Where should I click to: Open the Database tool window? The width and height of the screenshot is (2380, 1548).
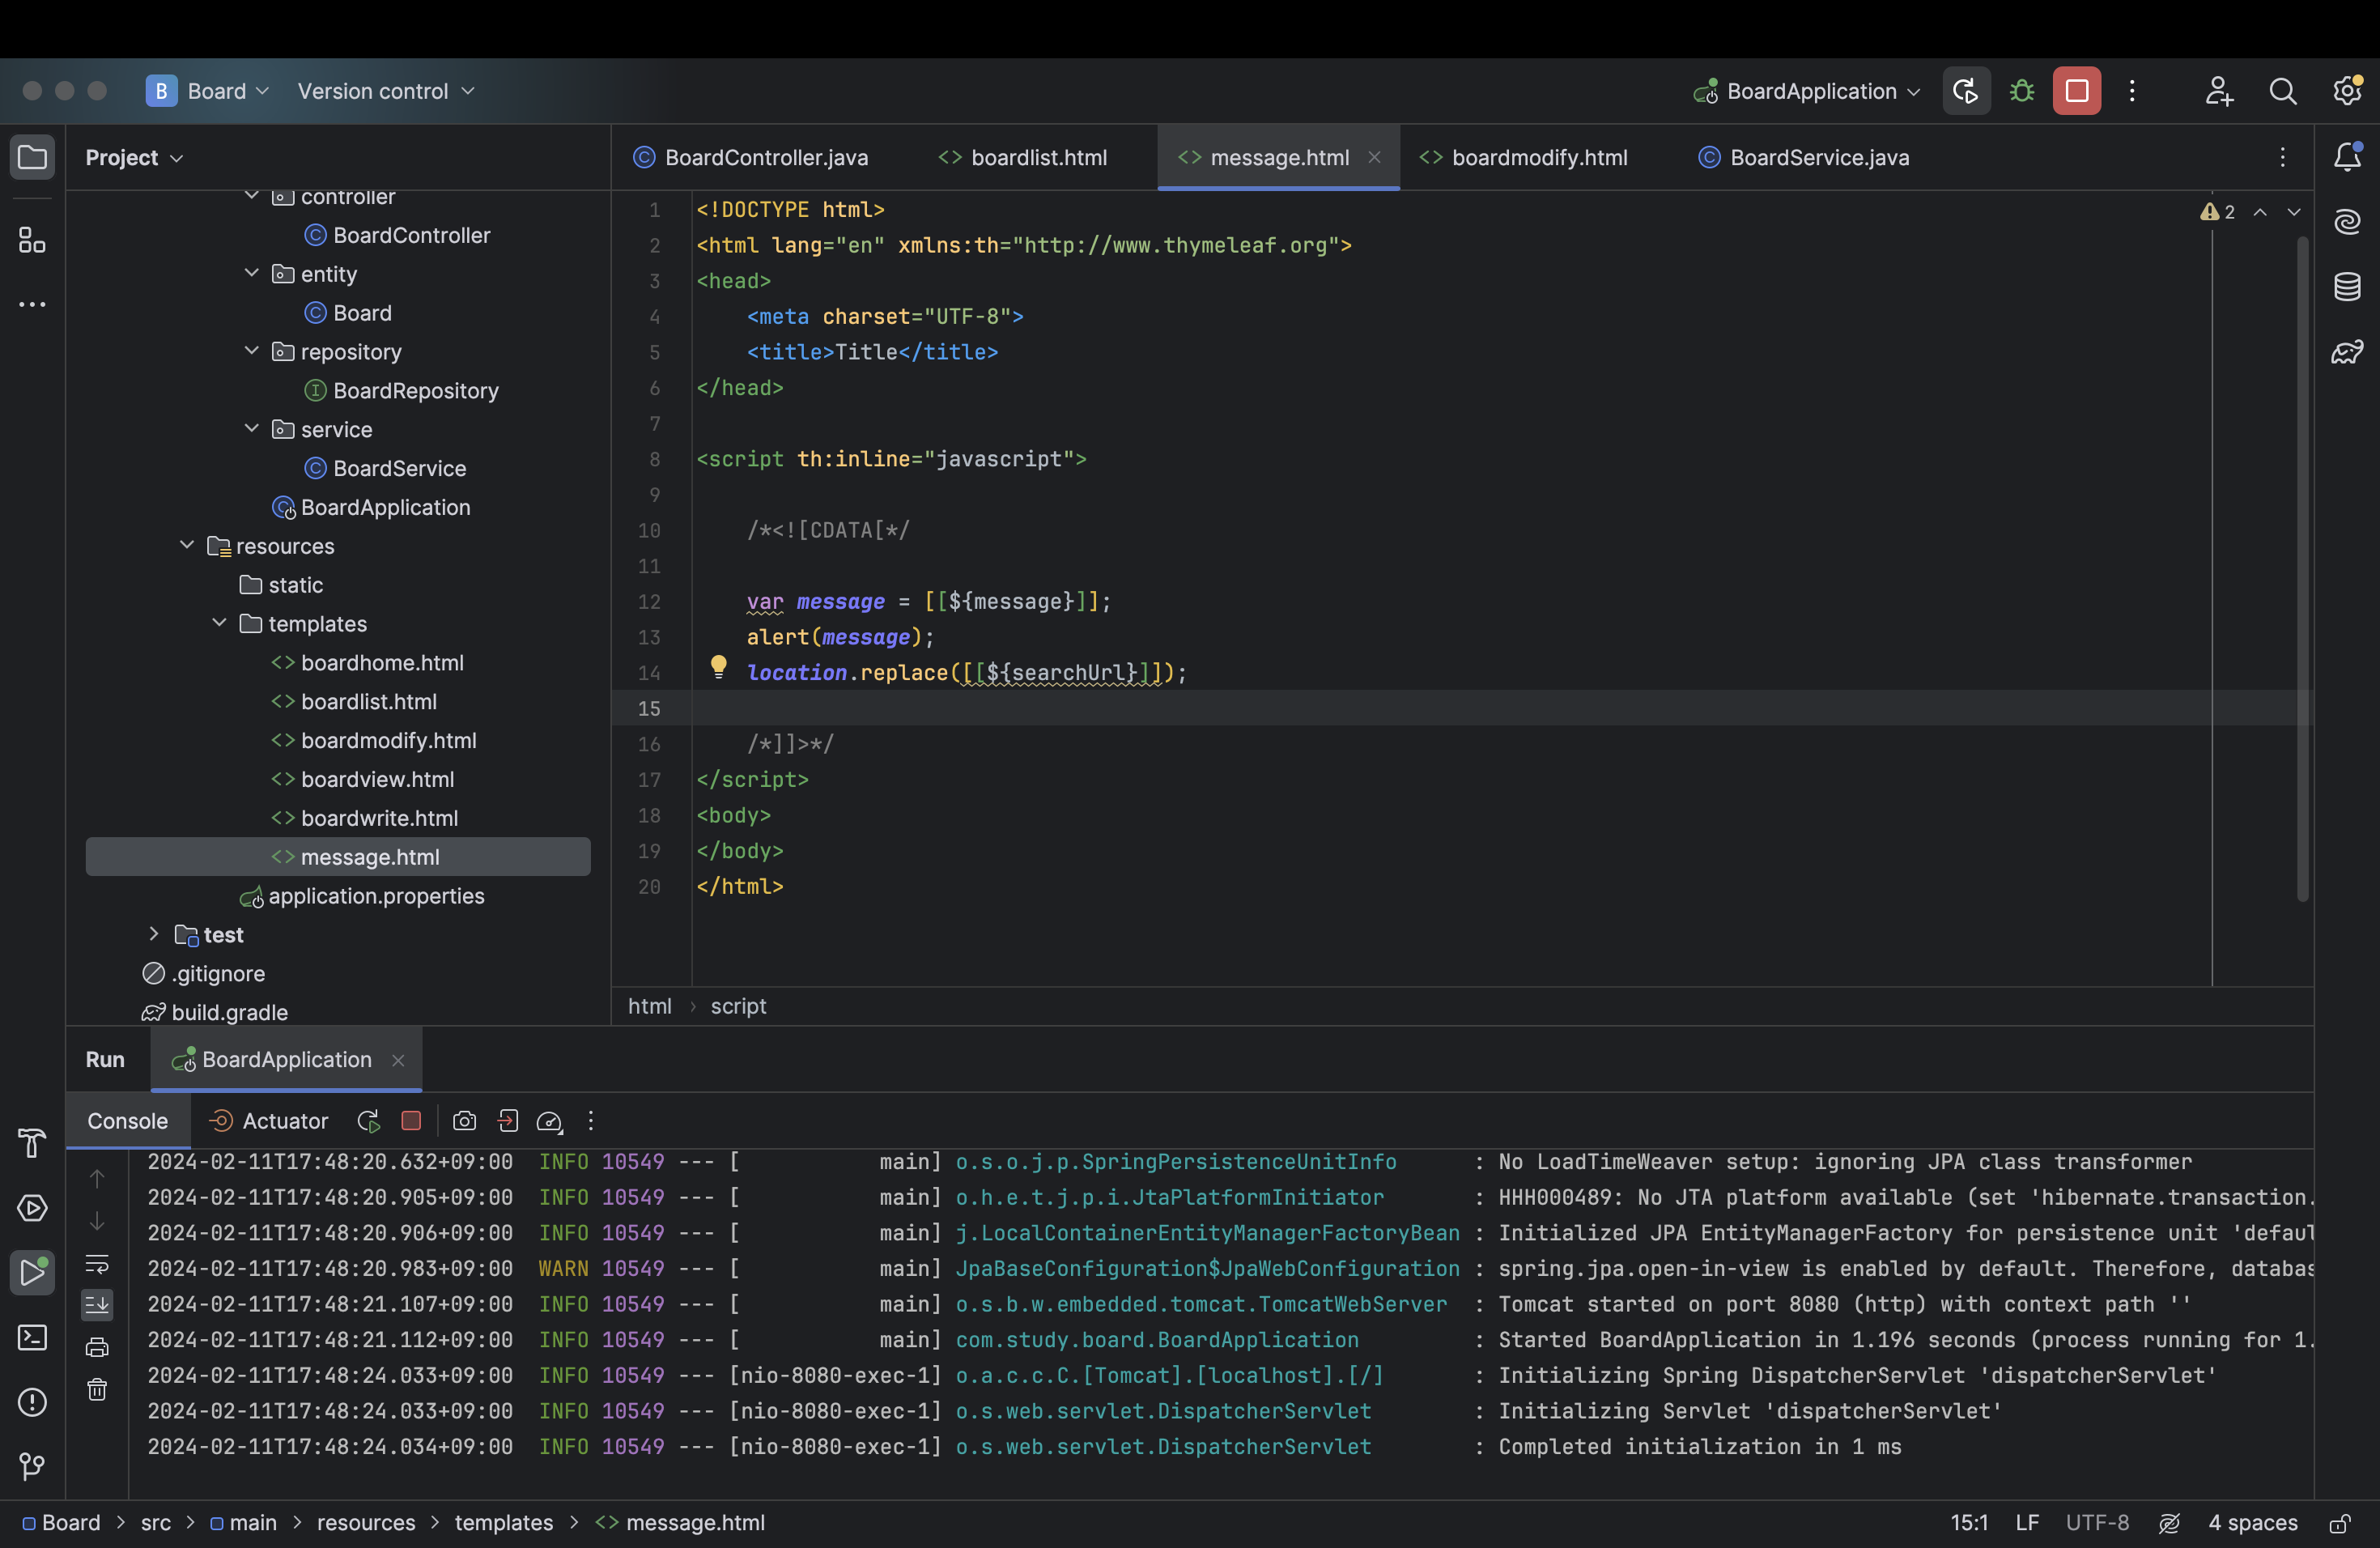2347,287
